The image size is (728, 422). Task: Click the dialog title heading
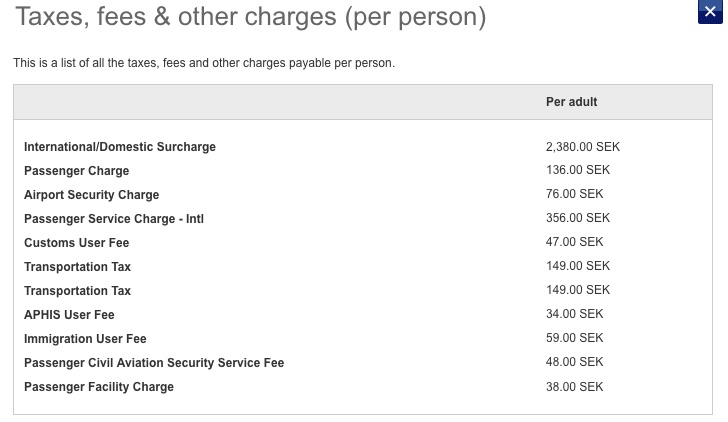(251, 17)
